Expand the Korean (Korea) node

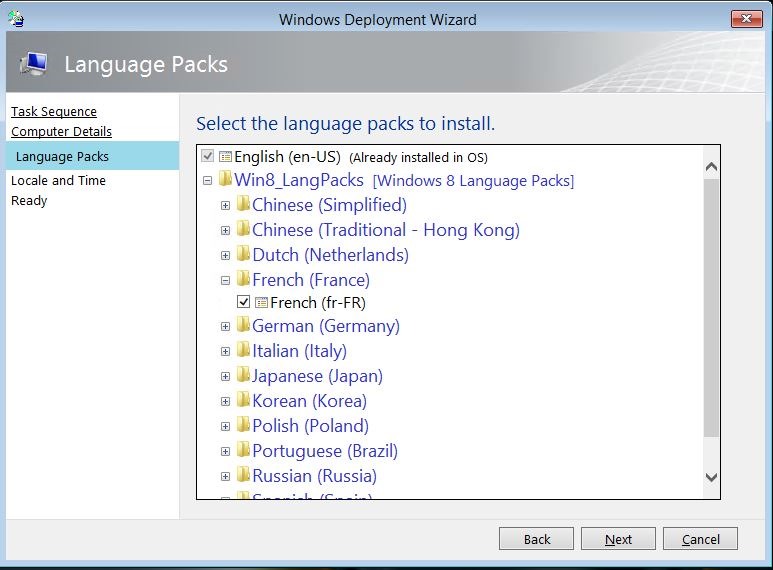pos(225,401)
